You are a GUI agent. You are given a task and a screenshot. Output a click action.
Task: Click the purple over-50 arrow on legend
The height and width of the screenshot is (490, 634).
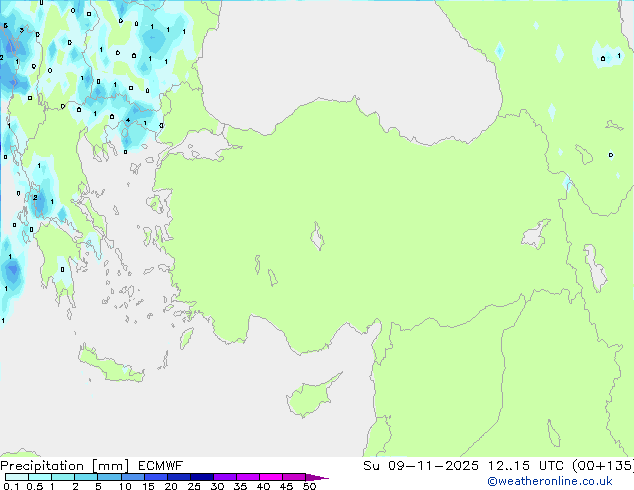[x=317, y=477]
